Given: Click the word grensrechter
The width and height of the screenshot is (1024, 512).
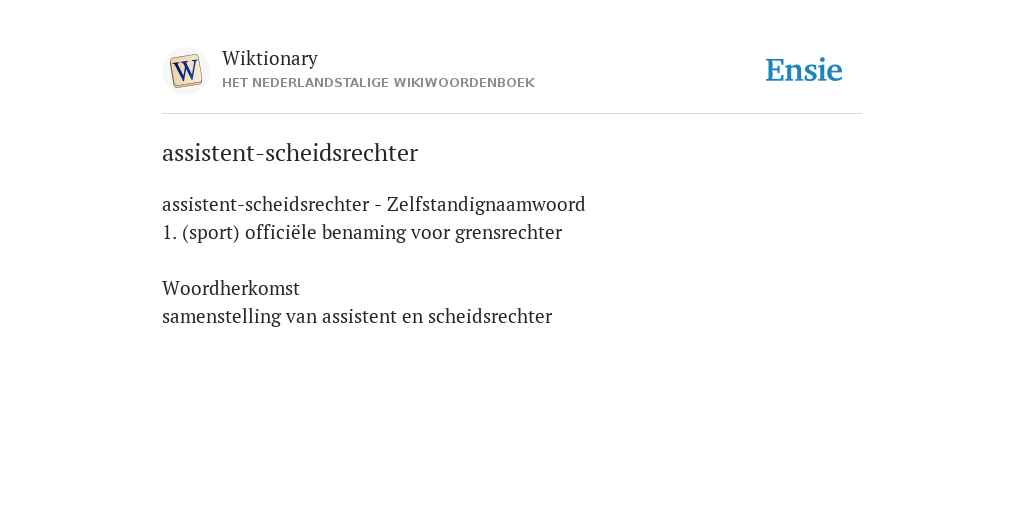Looking at the screenshot, I should 508,233.
